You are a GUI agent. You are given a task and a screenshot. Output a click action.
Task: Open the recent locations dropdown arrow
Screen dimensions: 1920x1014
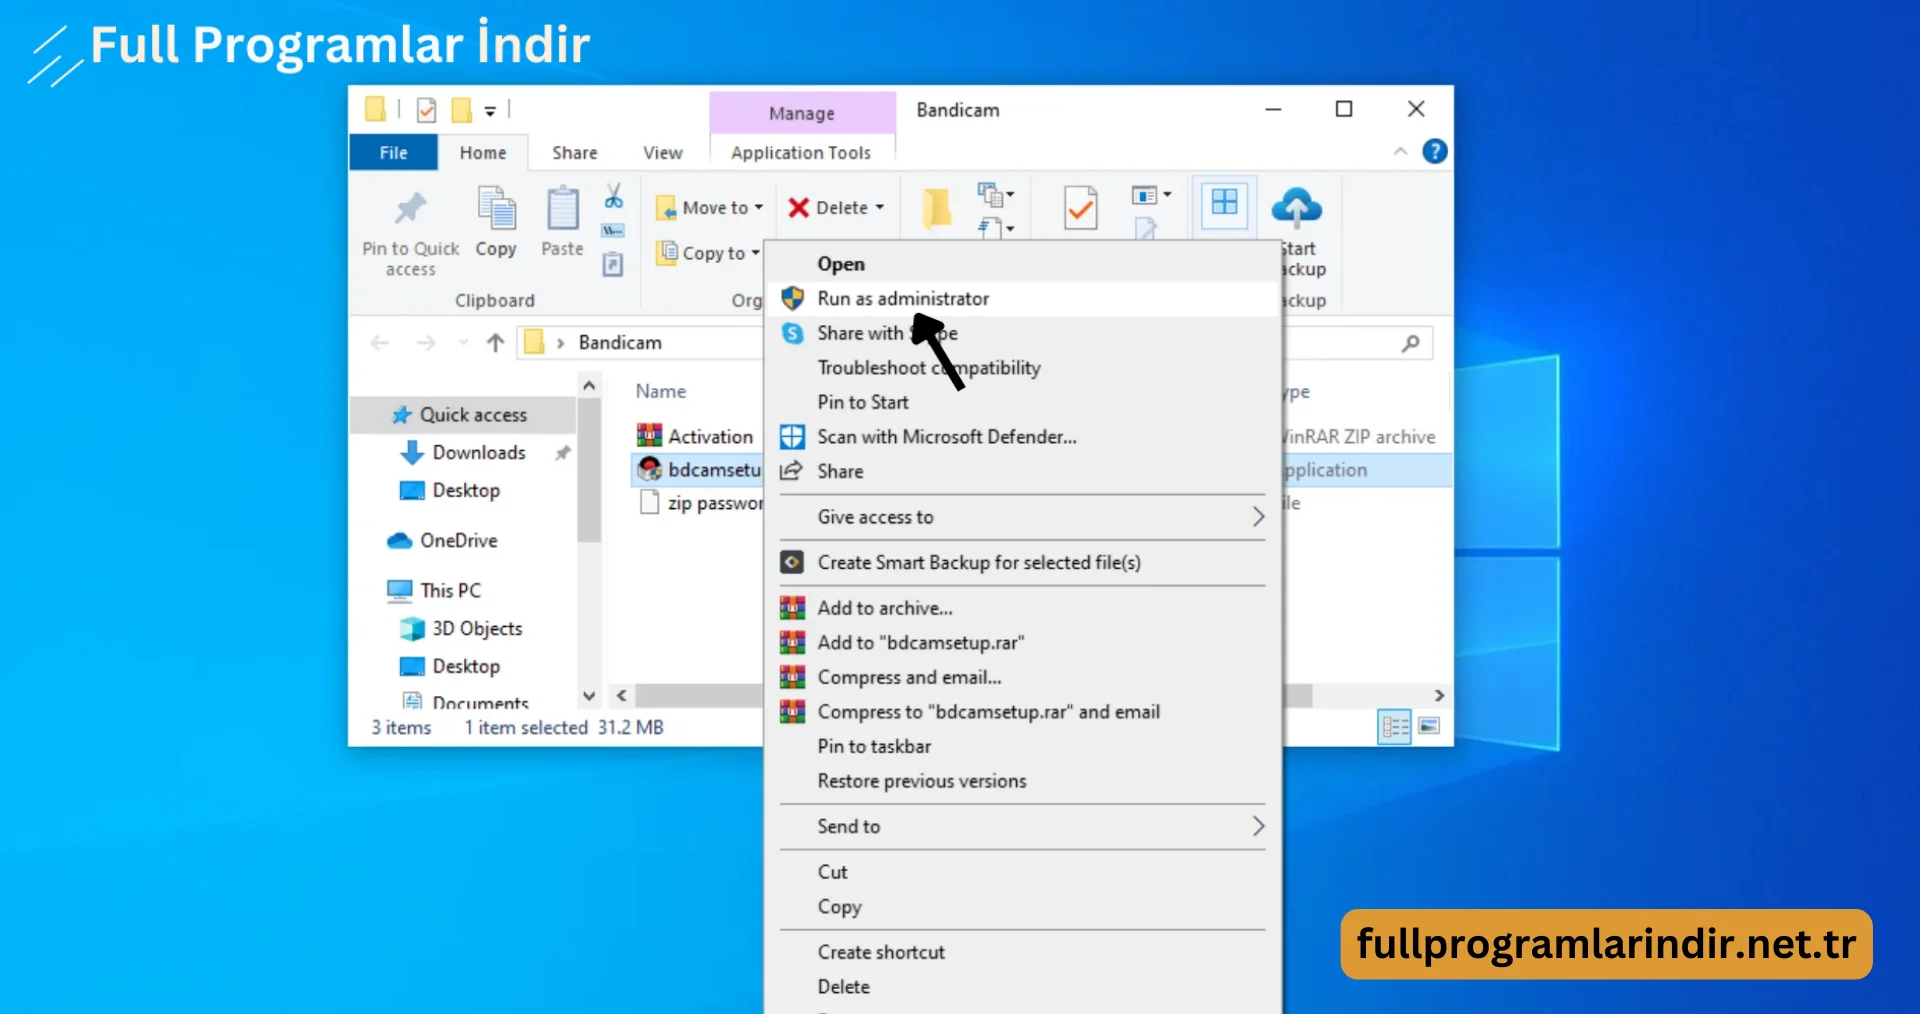(463, 343)
